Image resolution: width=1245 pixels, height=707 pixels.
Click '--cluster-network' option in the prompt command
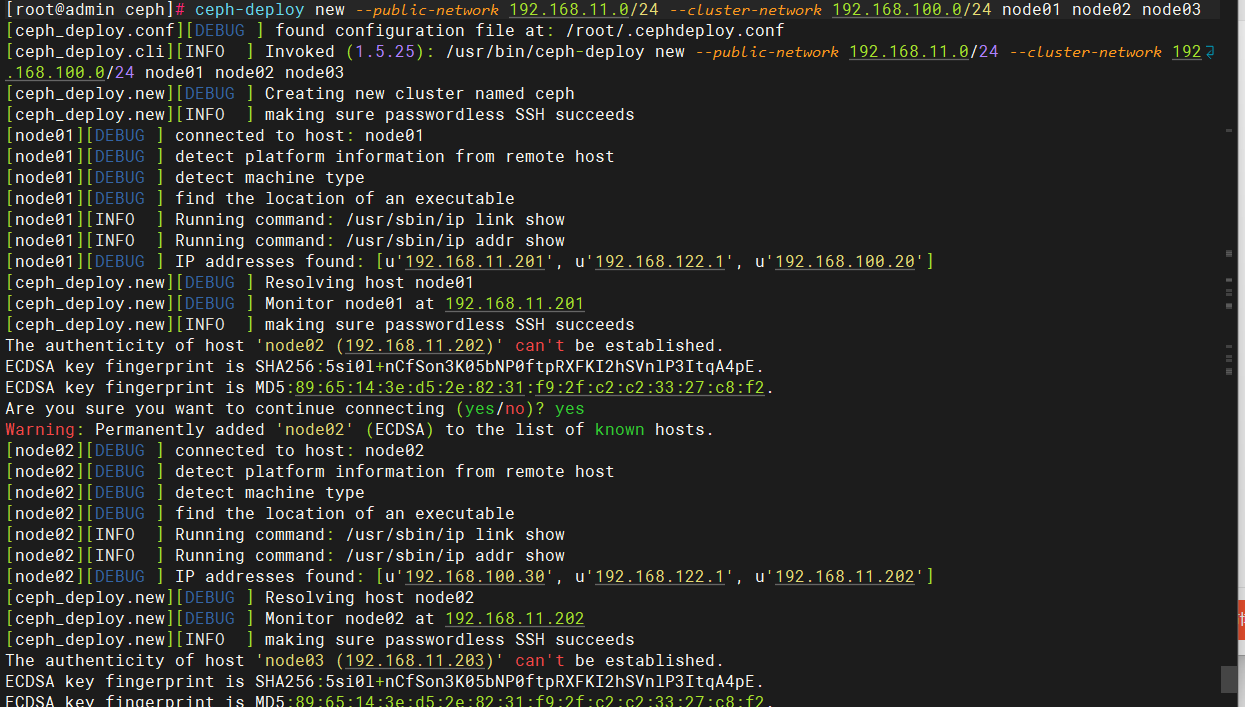tap(748, 9)
